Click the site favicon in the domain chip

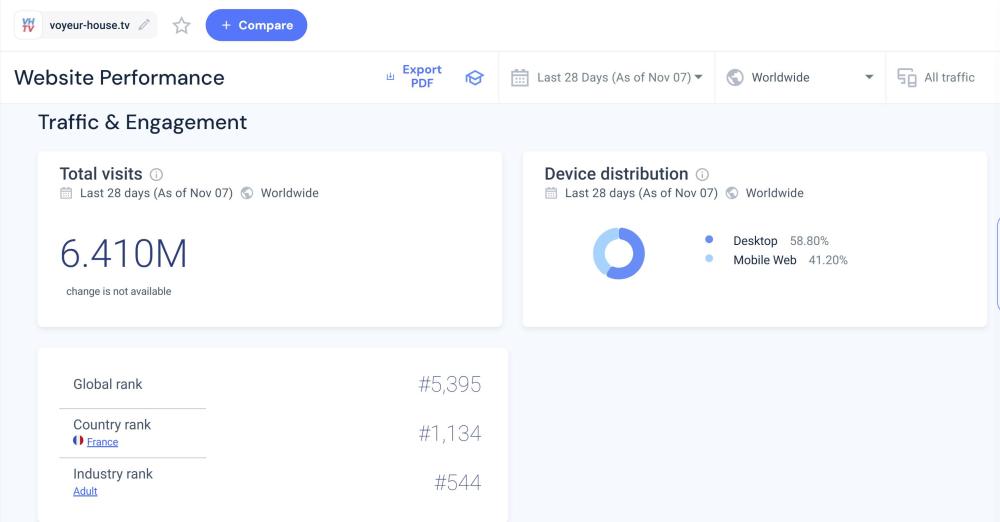click(29, 25)
